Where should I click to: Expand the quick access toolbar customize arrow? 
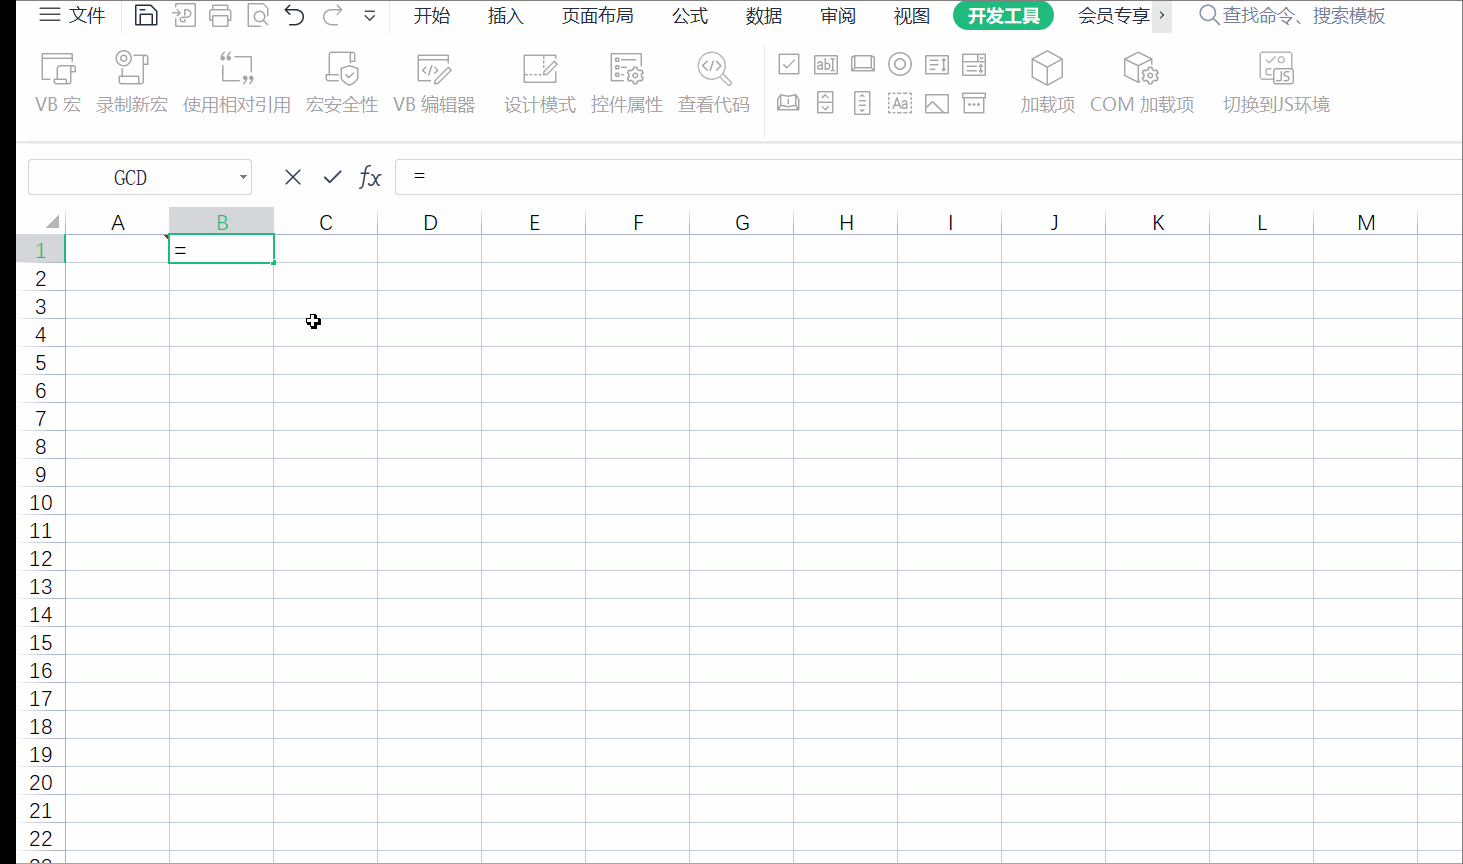coord(370,16)
